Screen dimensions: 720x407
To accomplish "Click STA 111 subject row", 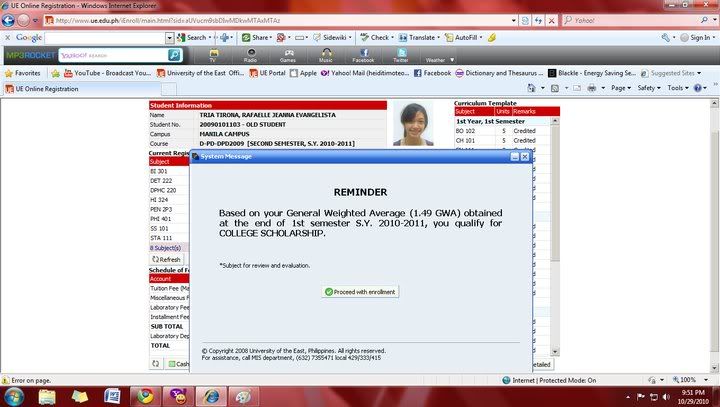I will pyautogui.click(x=169, y=238).
